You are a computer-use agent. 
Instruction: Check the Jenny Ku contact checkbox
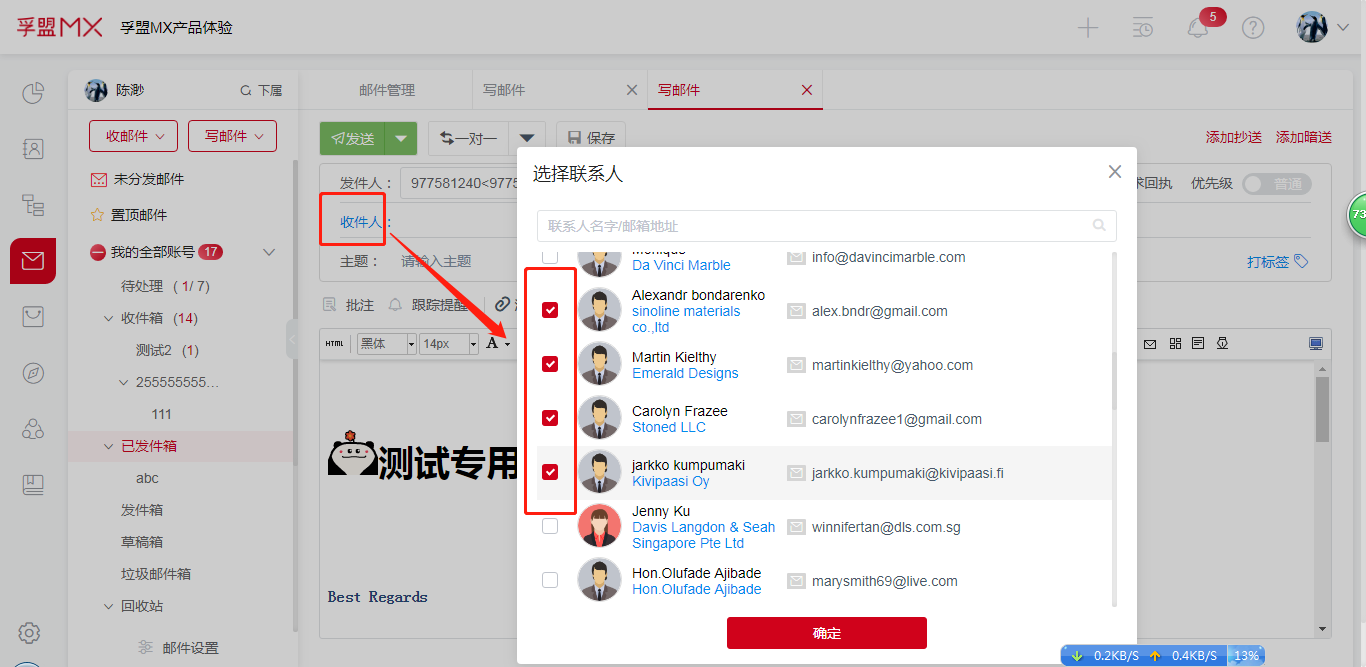550,526
